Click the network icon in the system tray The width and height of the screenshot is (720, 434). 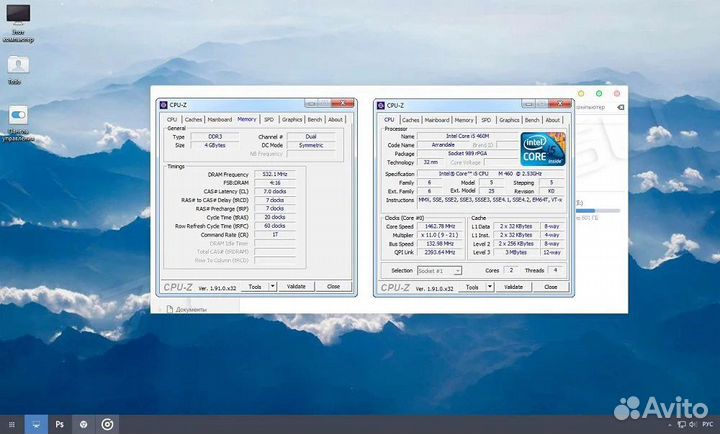point(682,424)
